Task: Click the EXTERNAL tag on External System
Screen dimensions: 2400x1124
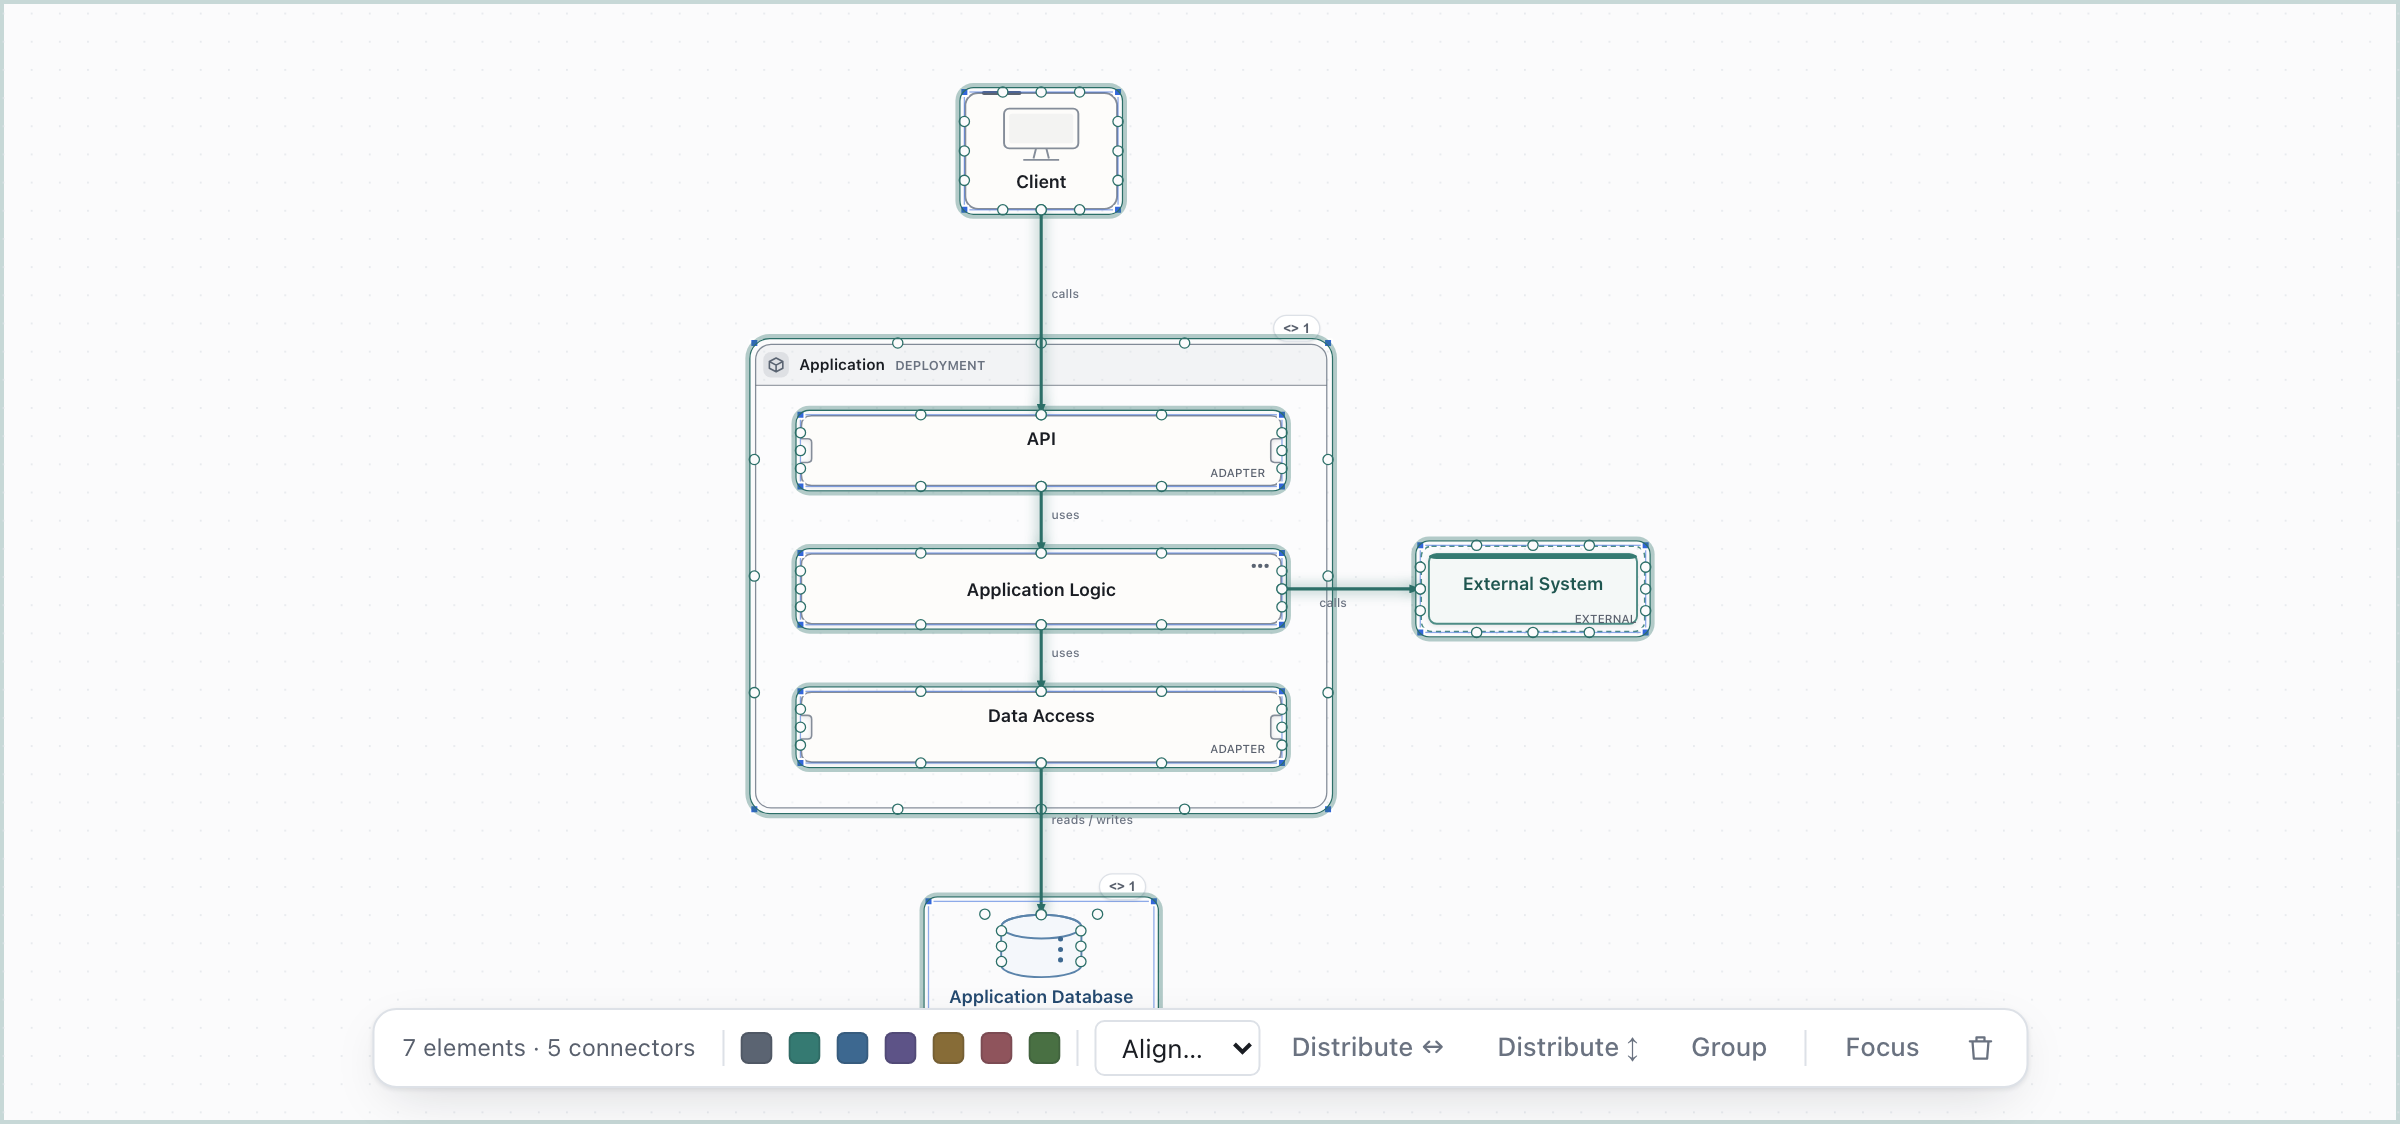Action: point(1605,619)
